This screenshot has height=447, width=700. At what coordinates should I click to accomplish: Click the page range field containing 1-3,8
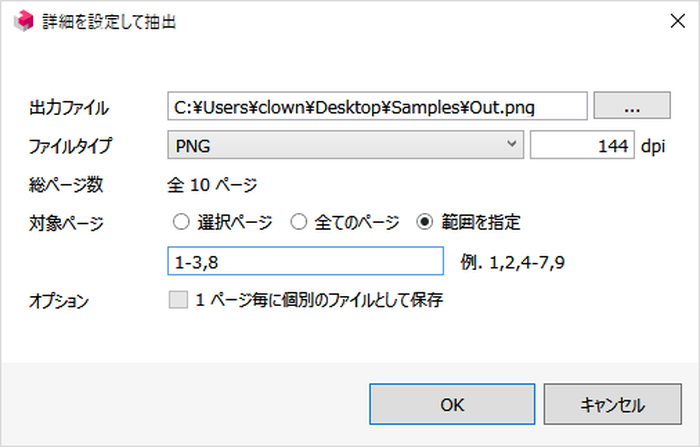point(305,261)
